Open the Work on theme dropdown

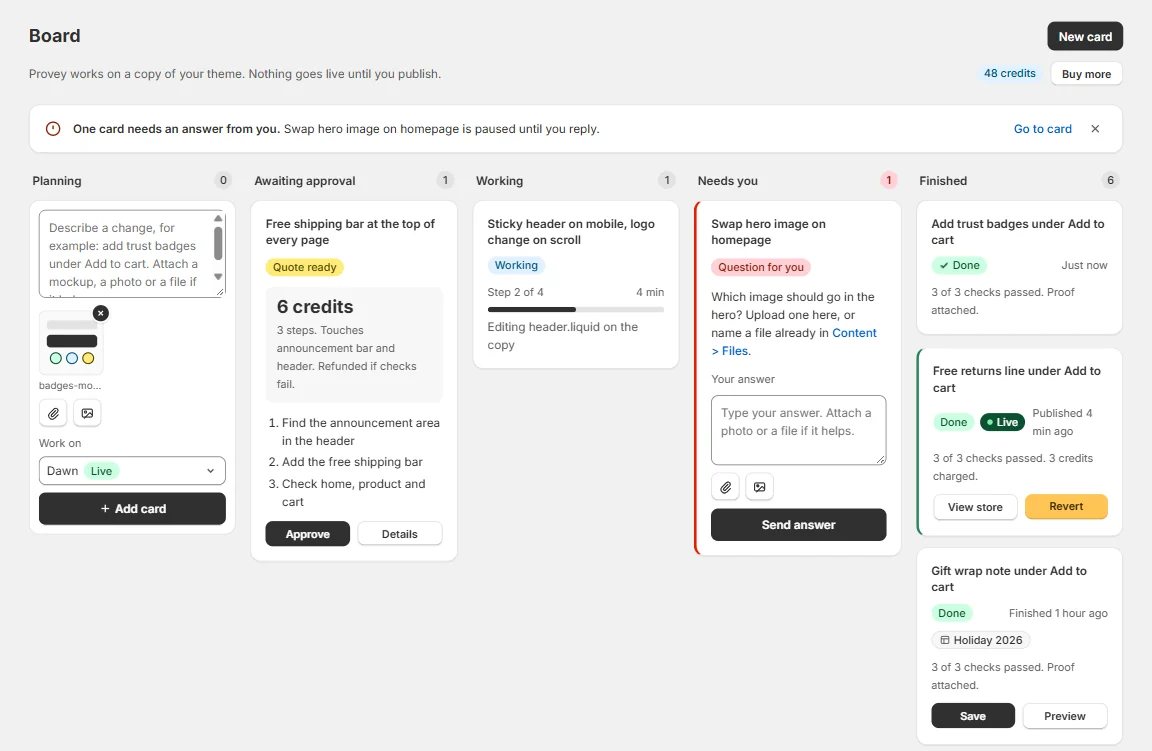click(132, 471)
